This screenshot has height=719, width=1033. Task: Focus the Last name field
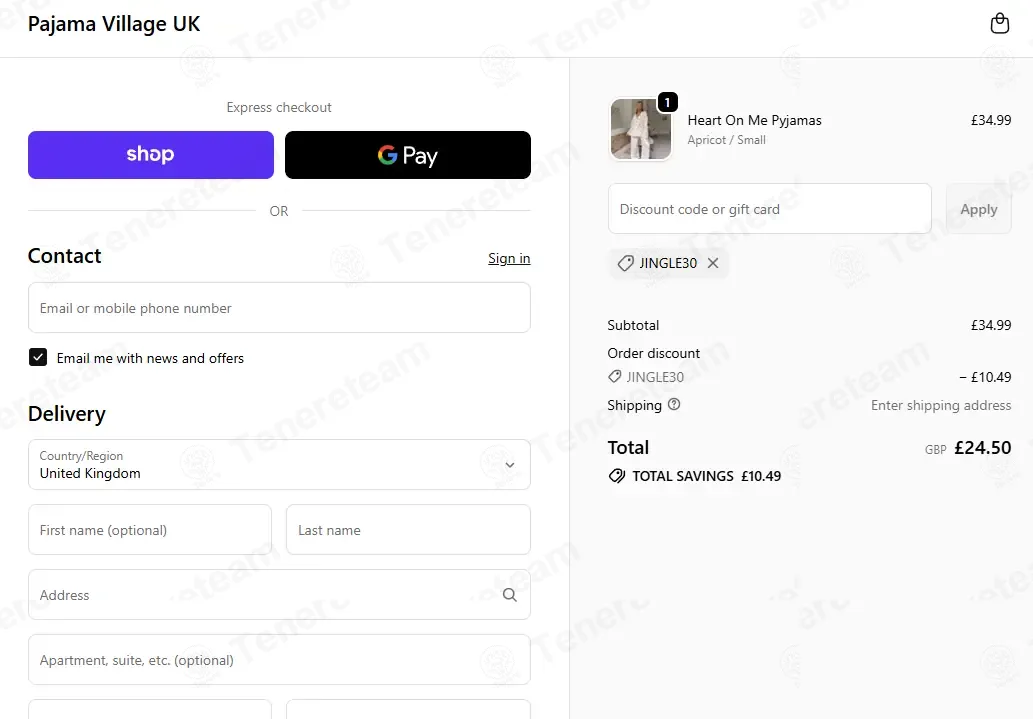(x=408, y=530)
